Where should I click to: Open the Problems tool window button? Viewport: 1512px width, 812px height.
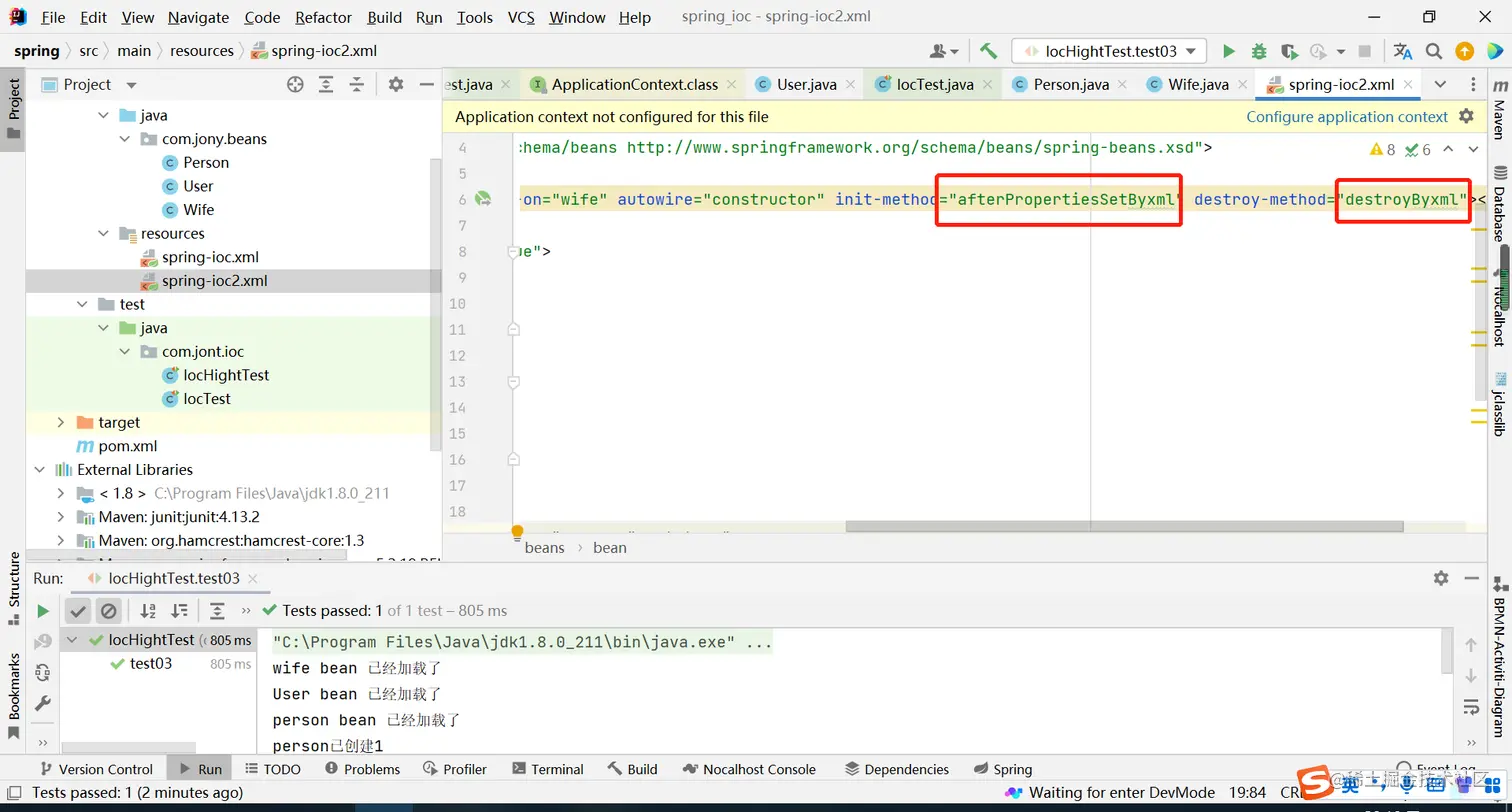point(363,769)
